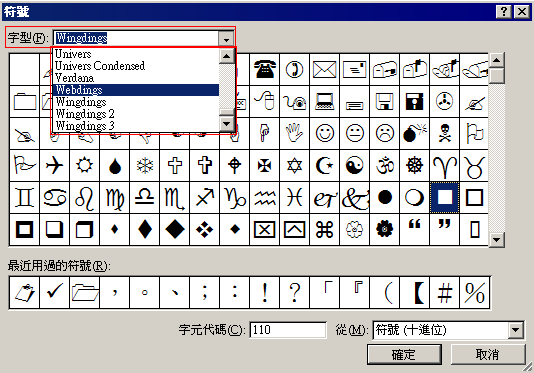Select the floppy disk outline symbol
The height and width of the screenshot is (373, 534).
[384, 102]
